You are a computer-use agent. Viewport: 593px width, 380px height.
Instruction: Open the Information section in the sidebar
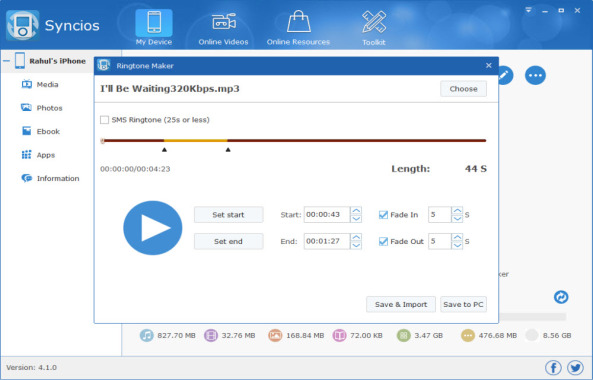[50, 178]
